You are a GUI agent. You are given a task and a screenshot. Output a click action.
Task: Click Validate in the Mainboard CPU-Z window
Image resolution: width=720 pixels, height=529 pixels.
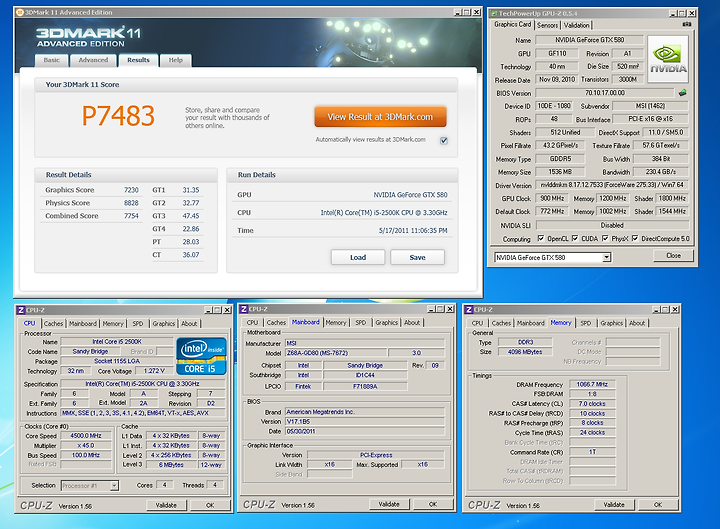[389, 504]
